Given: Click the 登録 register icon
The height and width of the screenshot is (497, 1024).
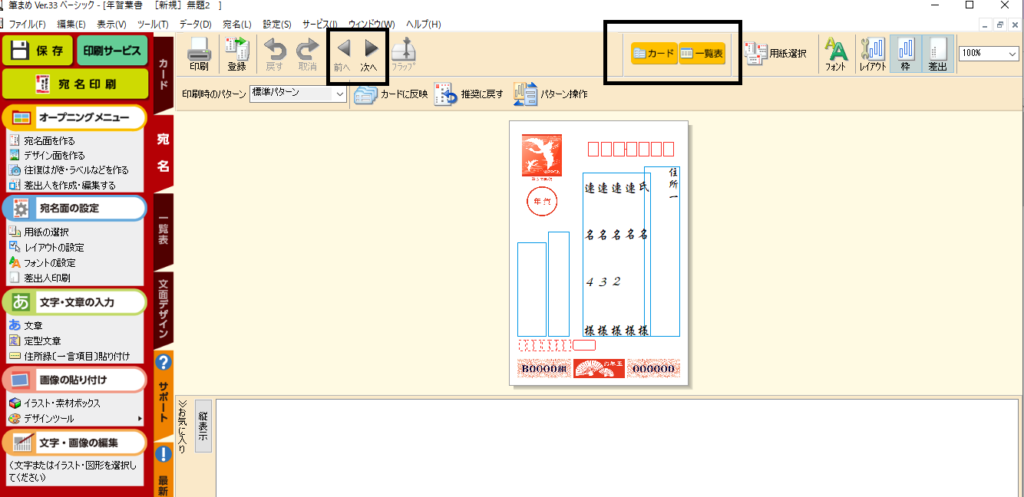Looking at the screenshot, I should click(237, 53).
